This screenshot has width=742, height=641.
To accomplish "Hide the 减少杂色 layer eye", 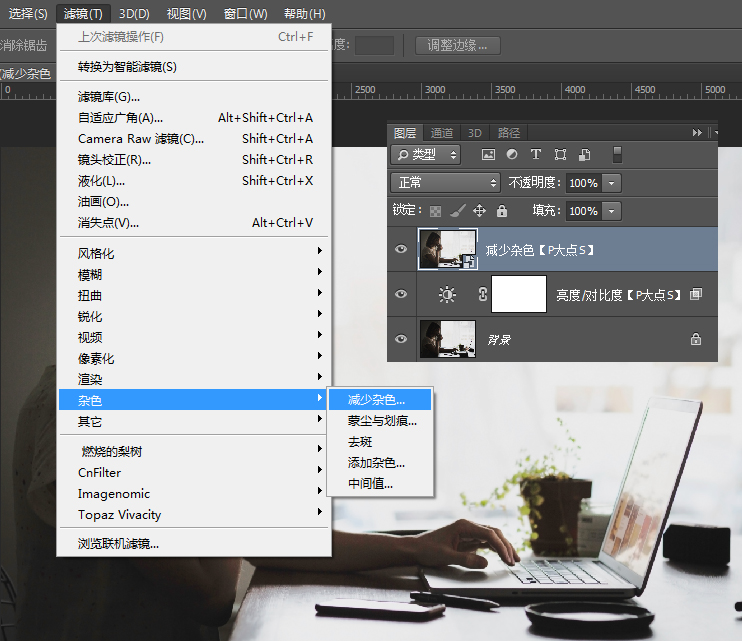I will (401, 249).
